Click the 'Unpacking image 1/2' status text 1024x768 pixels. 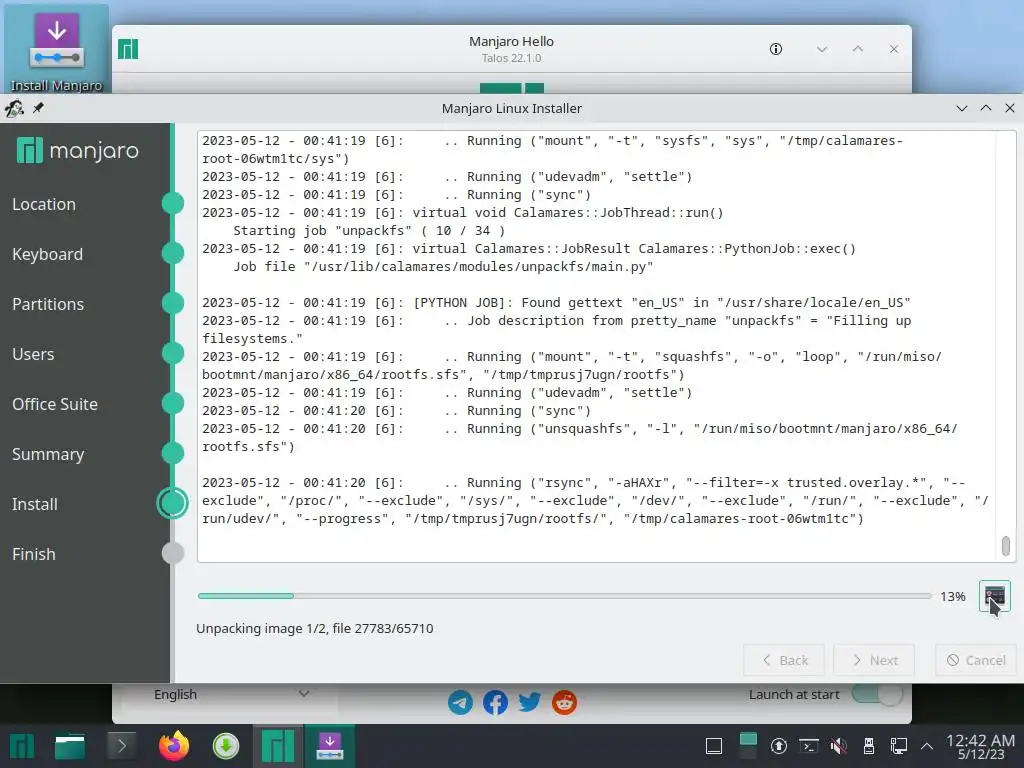(x=315, y=628)
